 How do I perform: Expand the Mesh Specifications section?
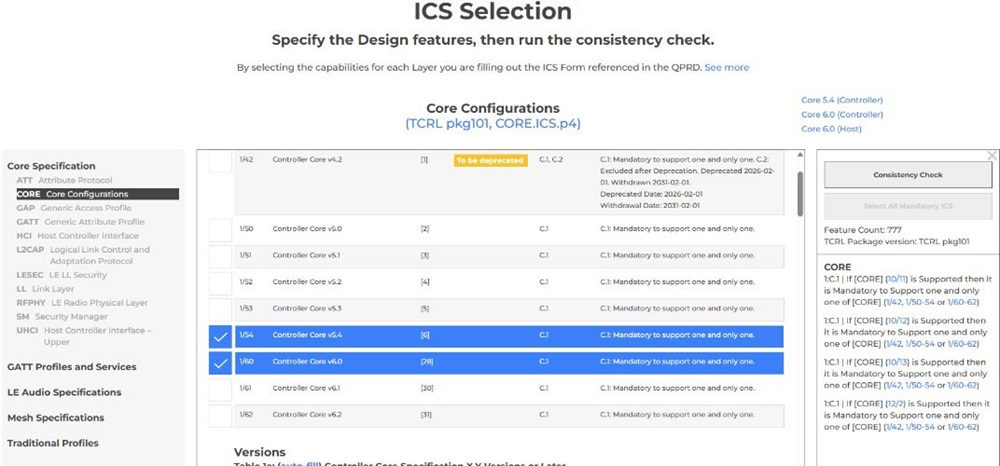pos(56,418)
